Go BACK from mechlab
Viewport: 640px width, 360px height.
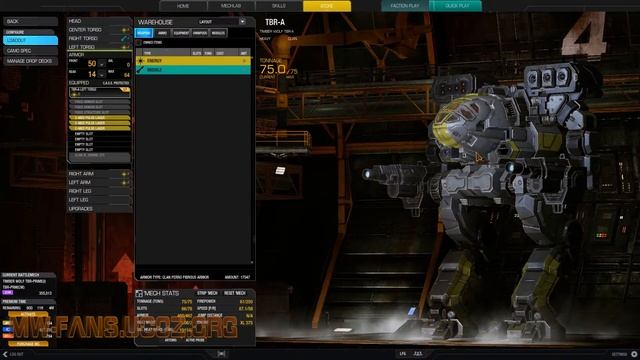pos(30,21)
